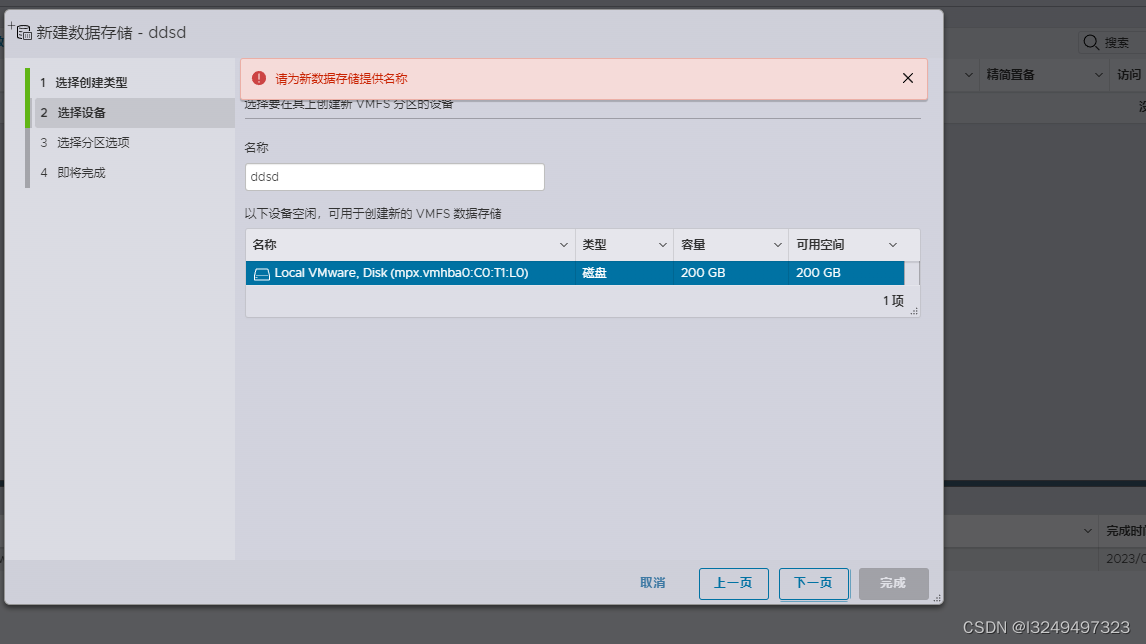Select the Local VMware, Disk row

click(574, 273)
